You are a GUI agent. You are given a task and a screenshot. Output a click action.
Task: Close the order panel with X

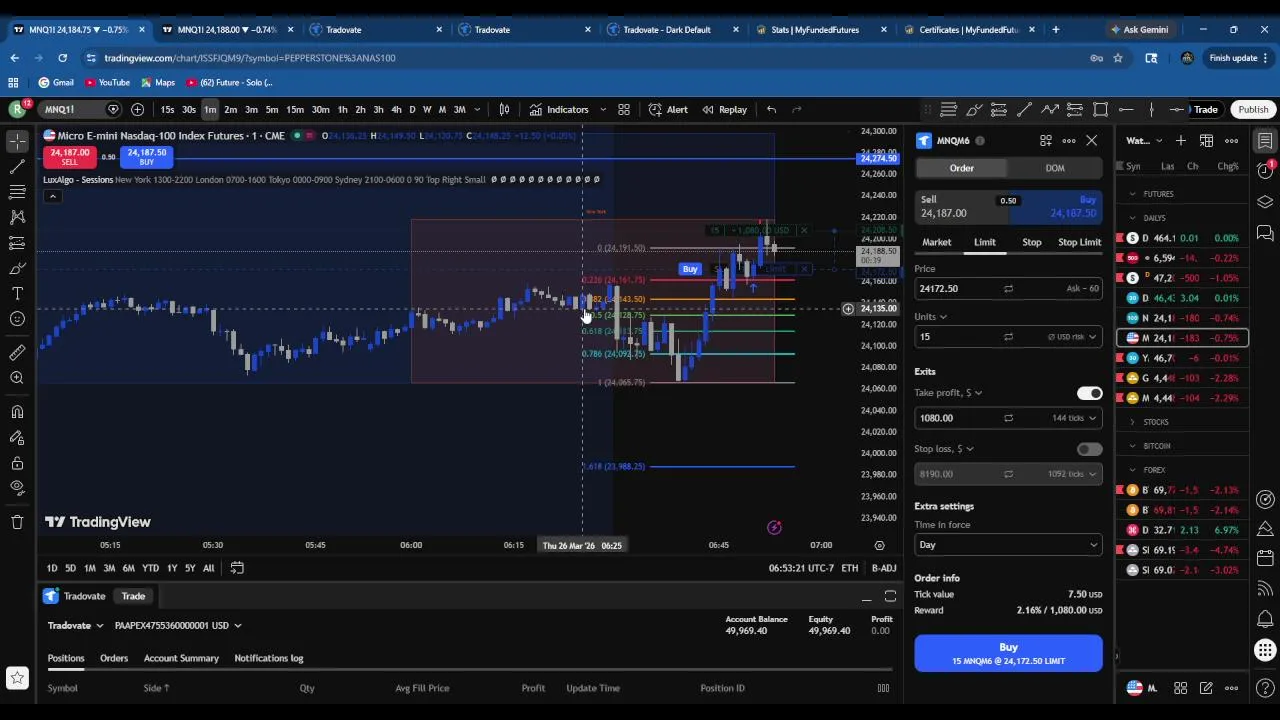point(1091,141)
